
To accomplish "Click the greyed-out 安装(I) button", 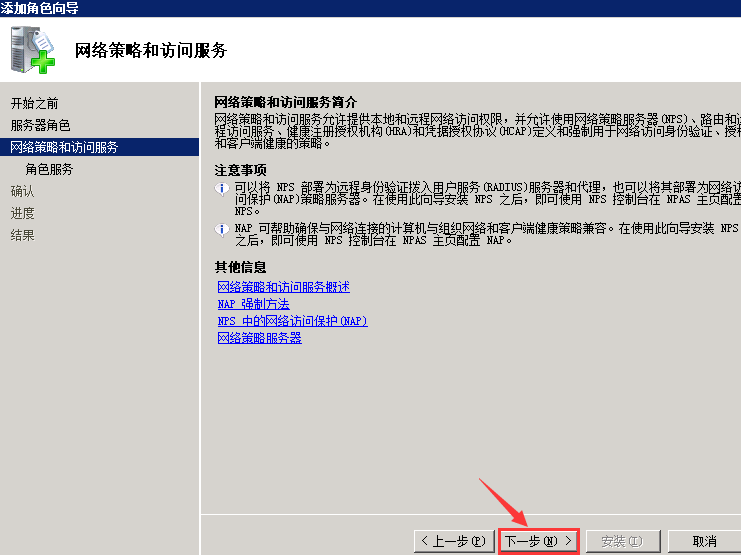I will point(621,541).
